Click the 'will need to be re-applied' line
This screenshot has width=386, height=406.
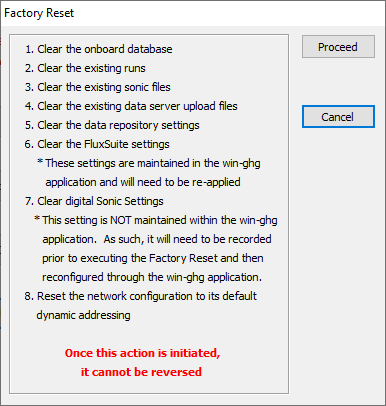coord(143,182)
